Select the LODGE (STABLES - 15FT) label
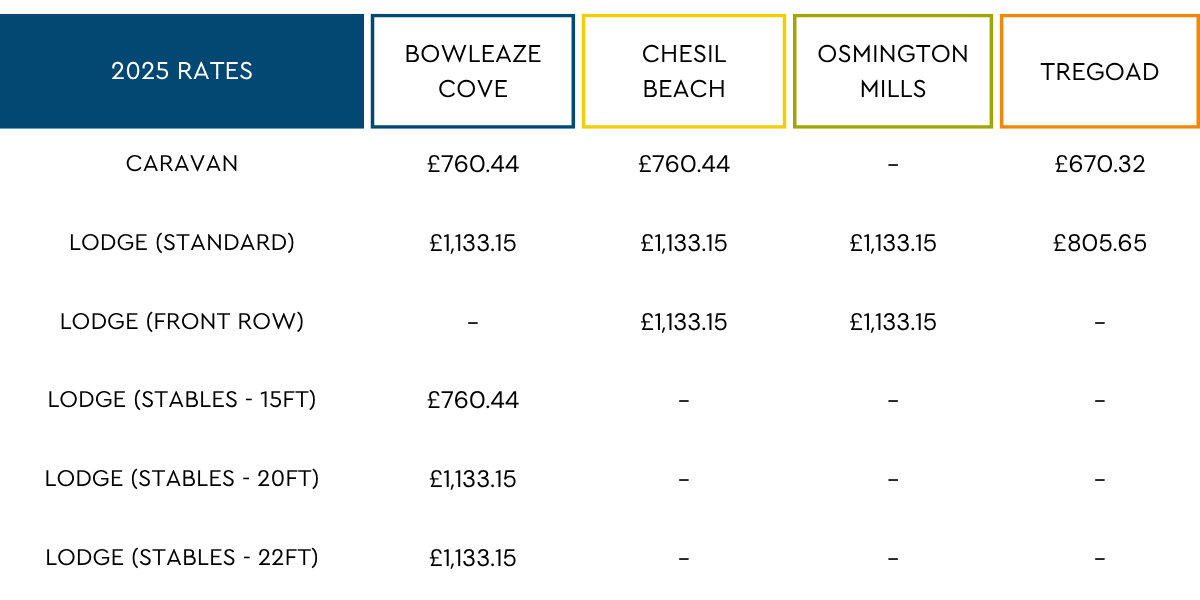The height and width of the screenshot is (600, 1200). (x=182, y=400)
